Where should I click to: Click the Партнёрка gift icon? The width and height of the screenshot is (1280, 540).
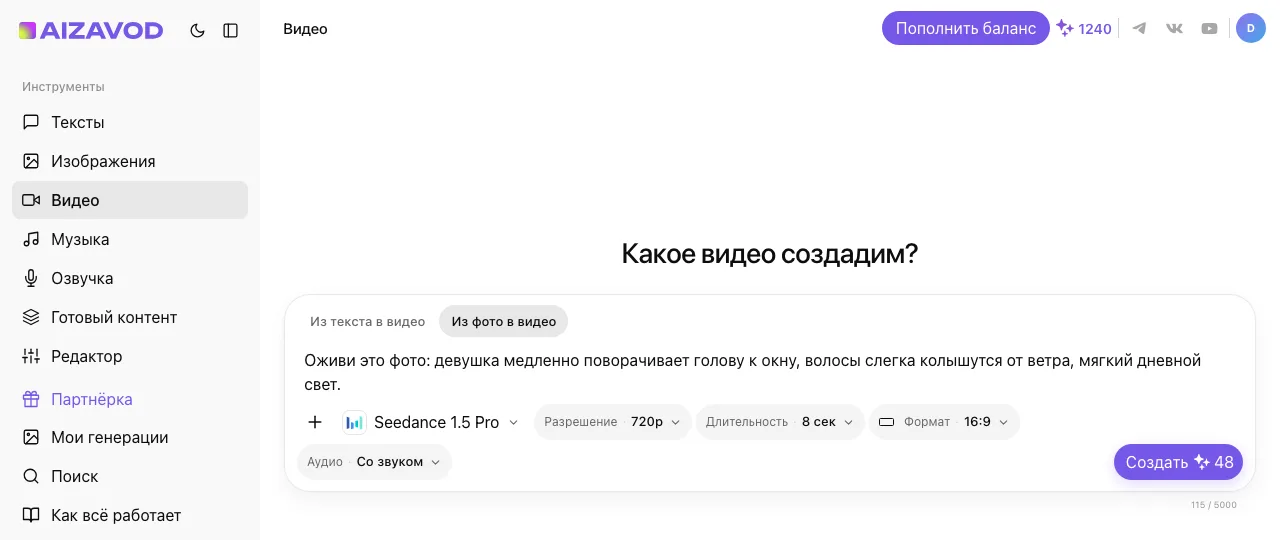point(31,399)
